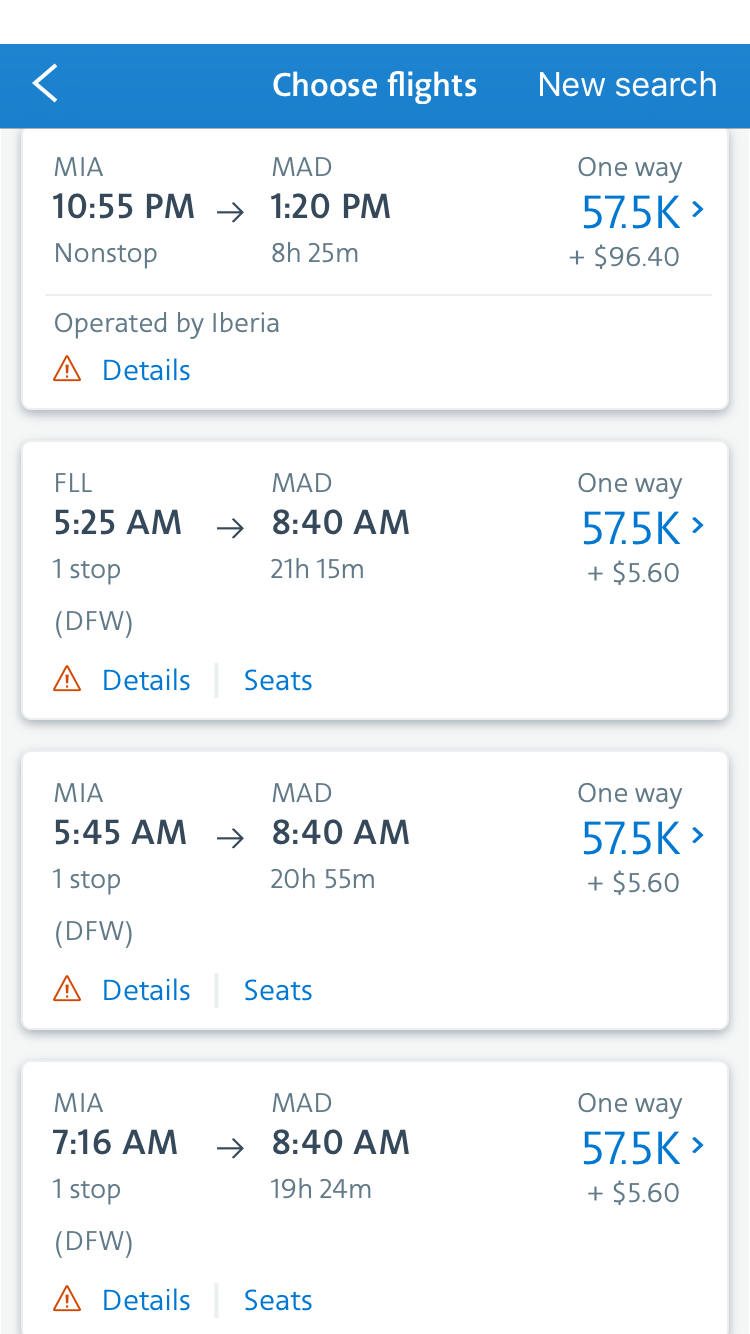Tap route arrow on FLL 5:25 AM flight
The height and width of the screenshot is (1334, 750).
coord(231,527)
